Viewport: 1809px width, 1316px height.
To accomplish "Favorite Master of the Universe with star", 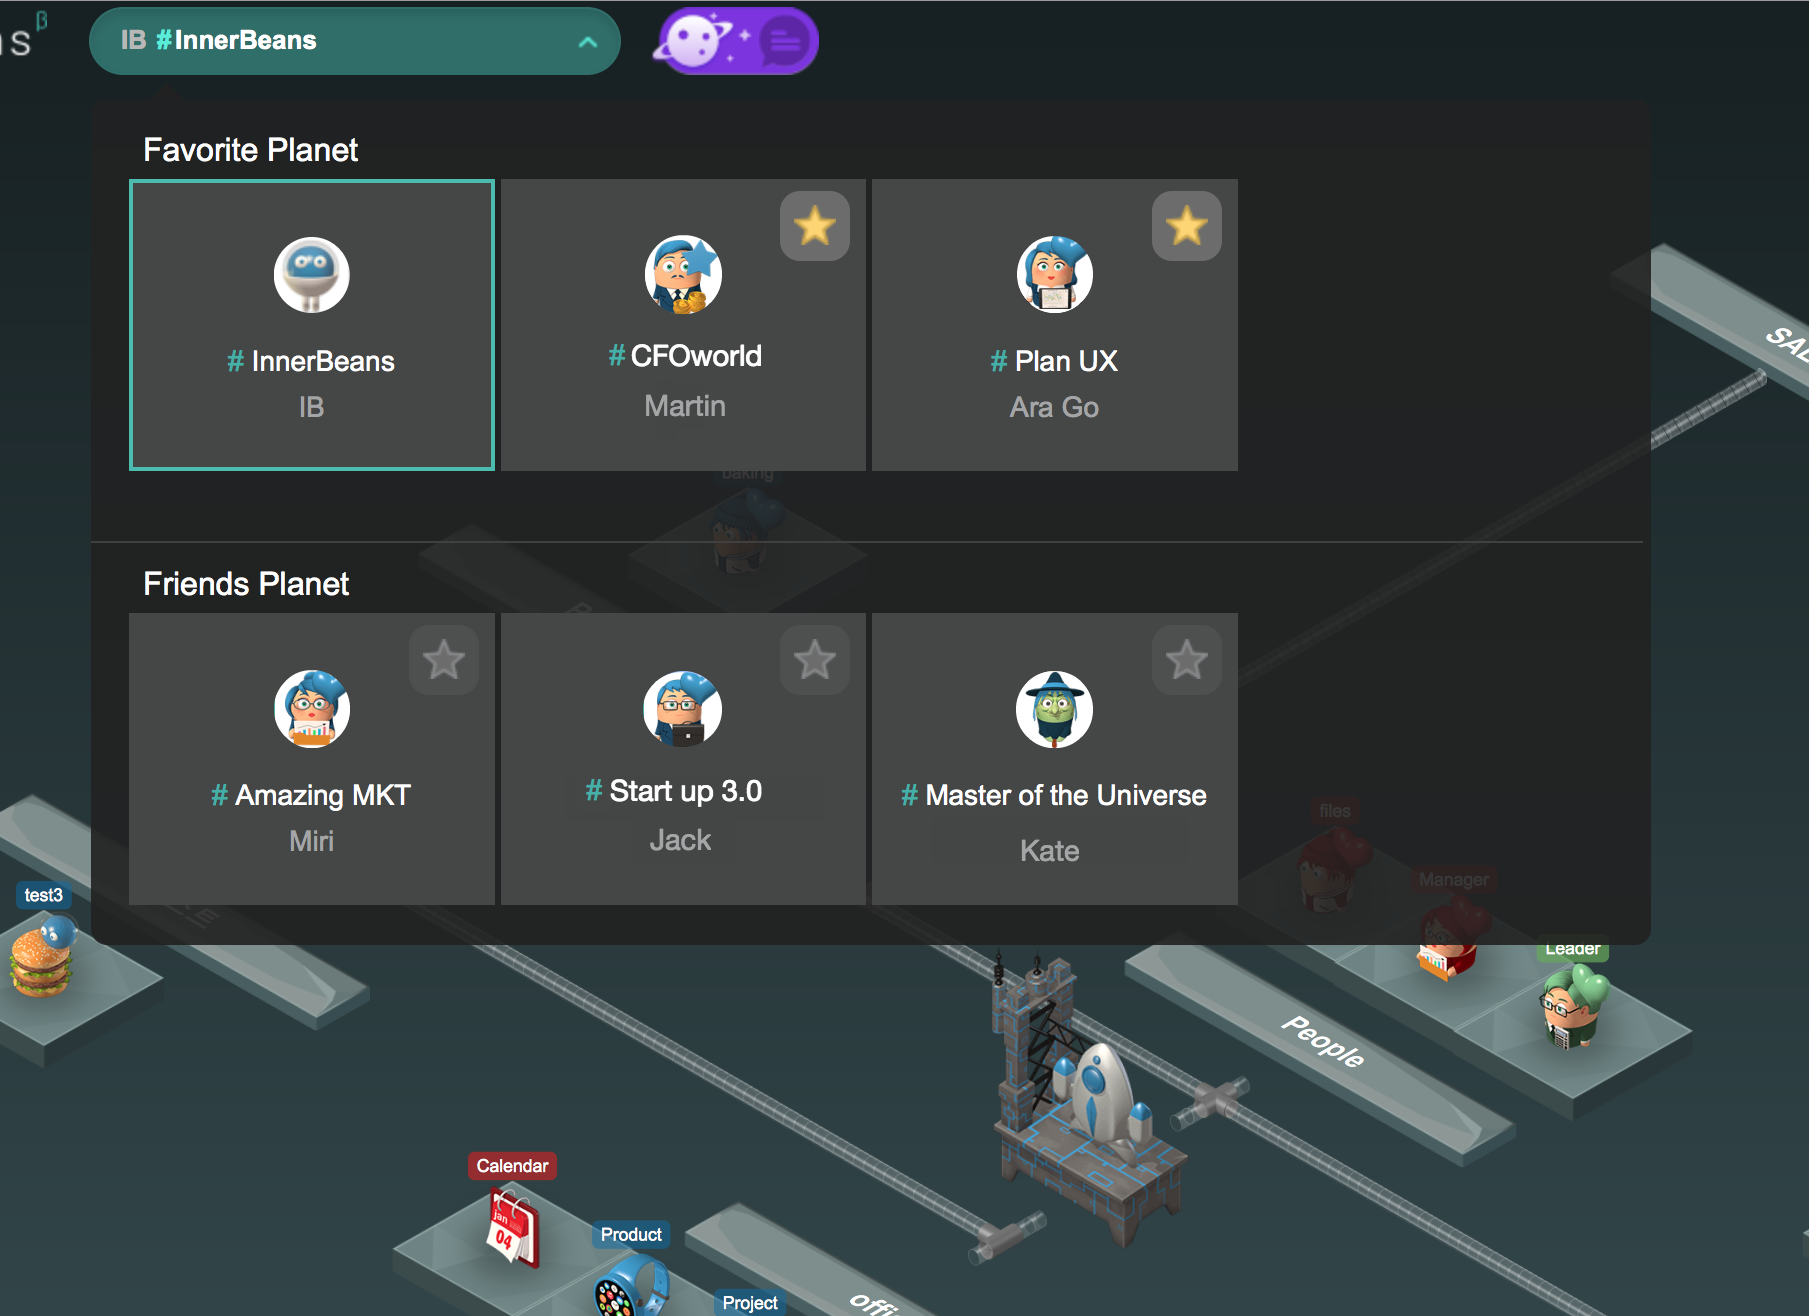I will pos(1187,660).
